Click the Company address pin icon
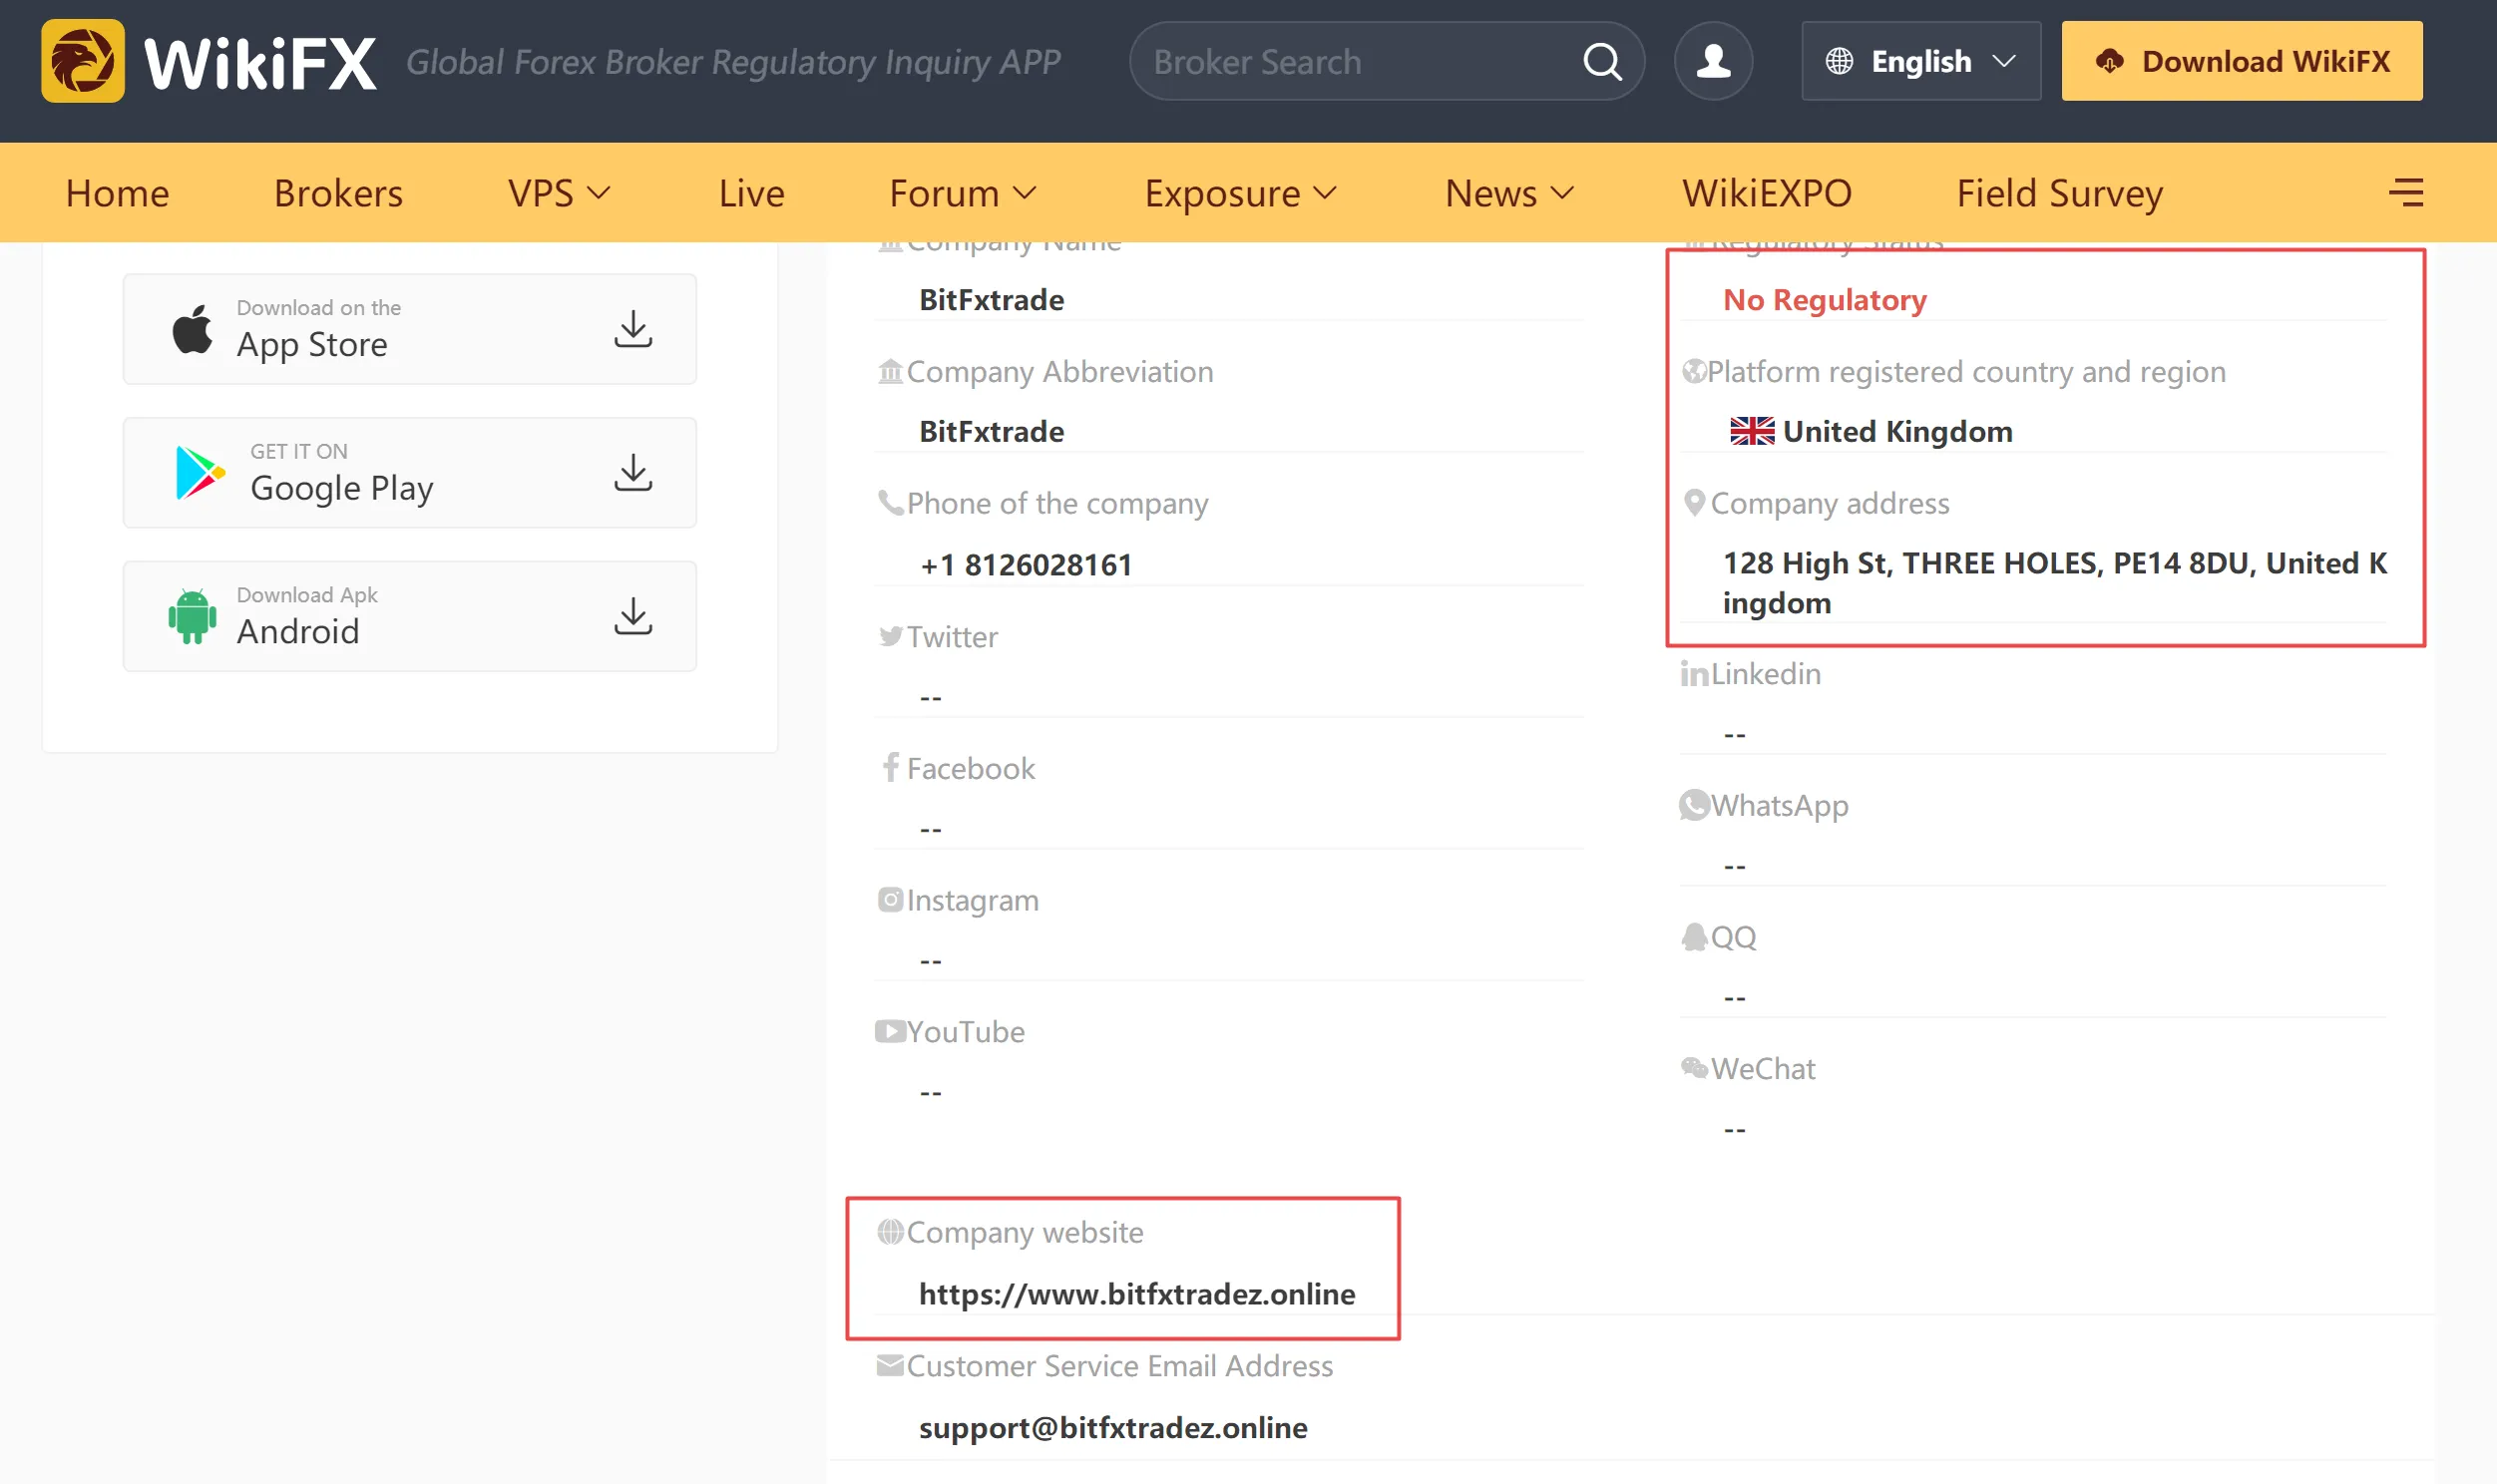 click(x=1694, y=502)
